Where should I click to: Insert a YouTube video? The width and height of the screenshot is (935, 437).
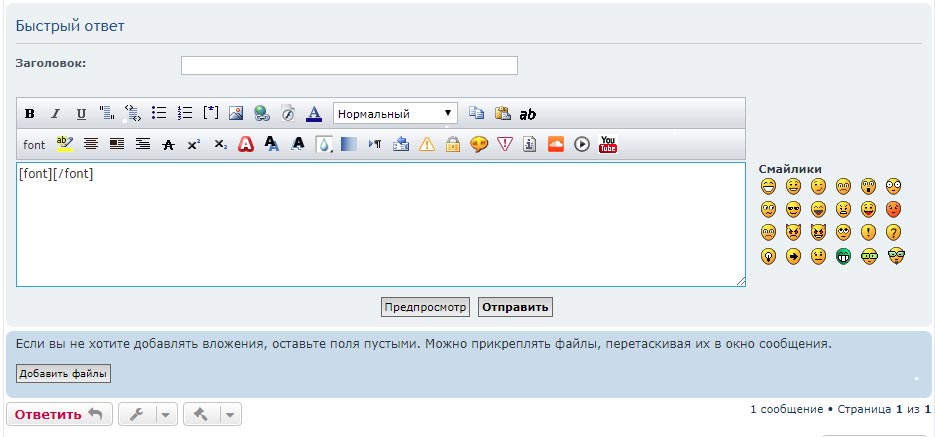[608, 144]
